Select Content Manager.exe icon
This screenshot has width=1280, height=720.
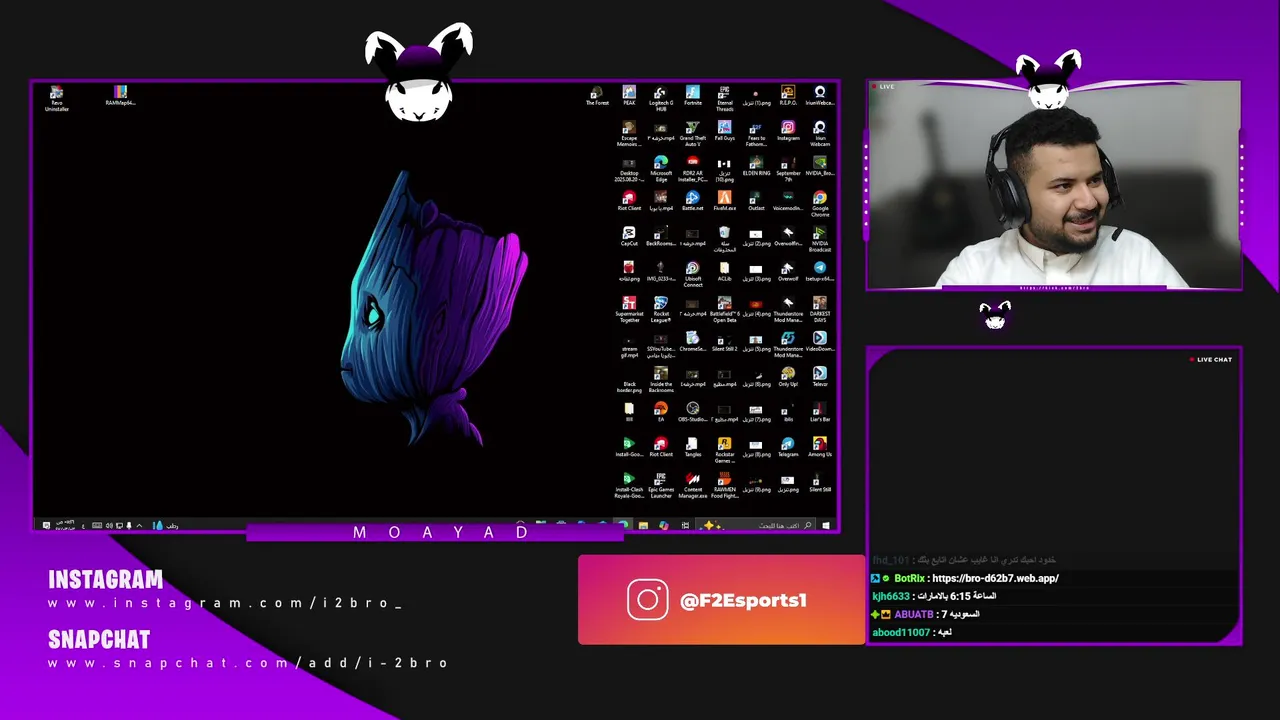693,485
